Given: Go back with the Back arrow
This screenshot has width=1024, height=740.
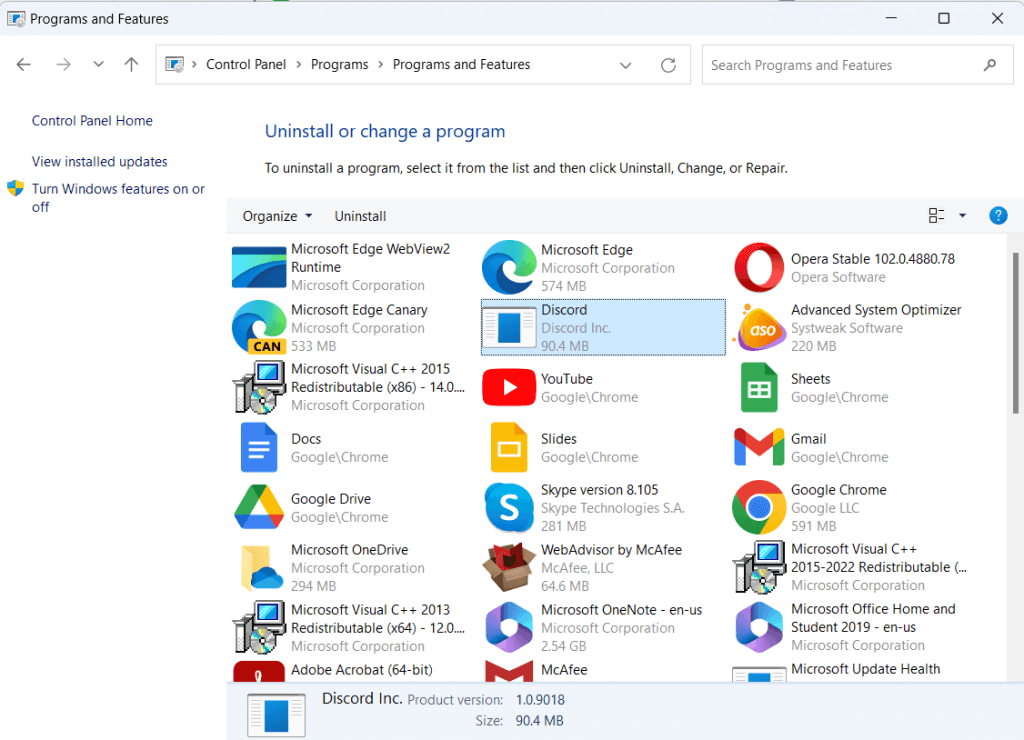Looking at the screenshot, I should (24, 64).
